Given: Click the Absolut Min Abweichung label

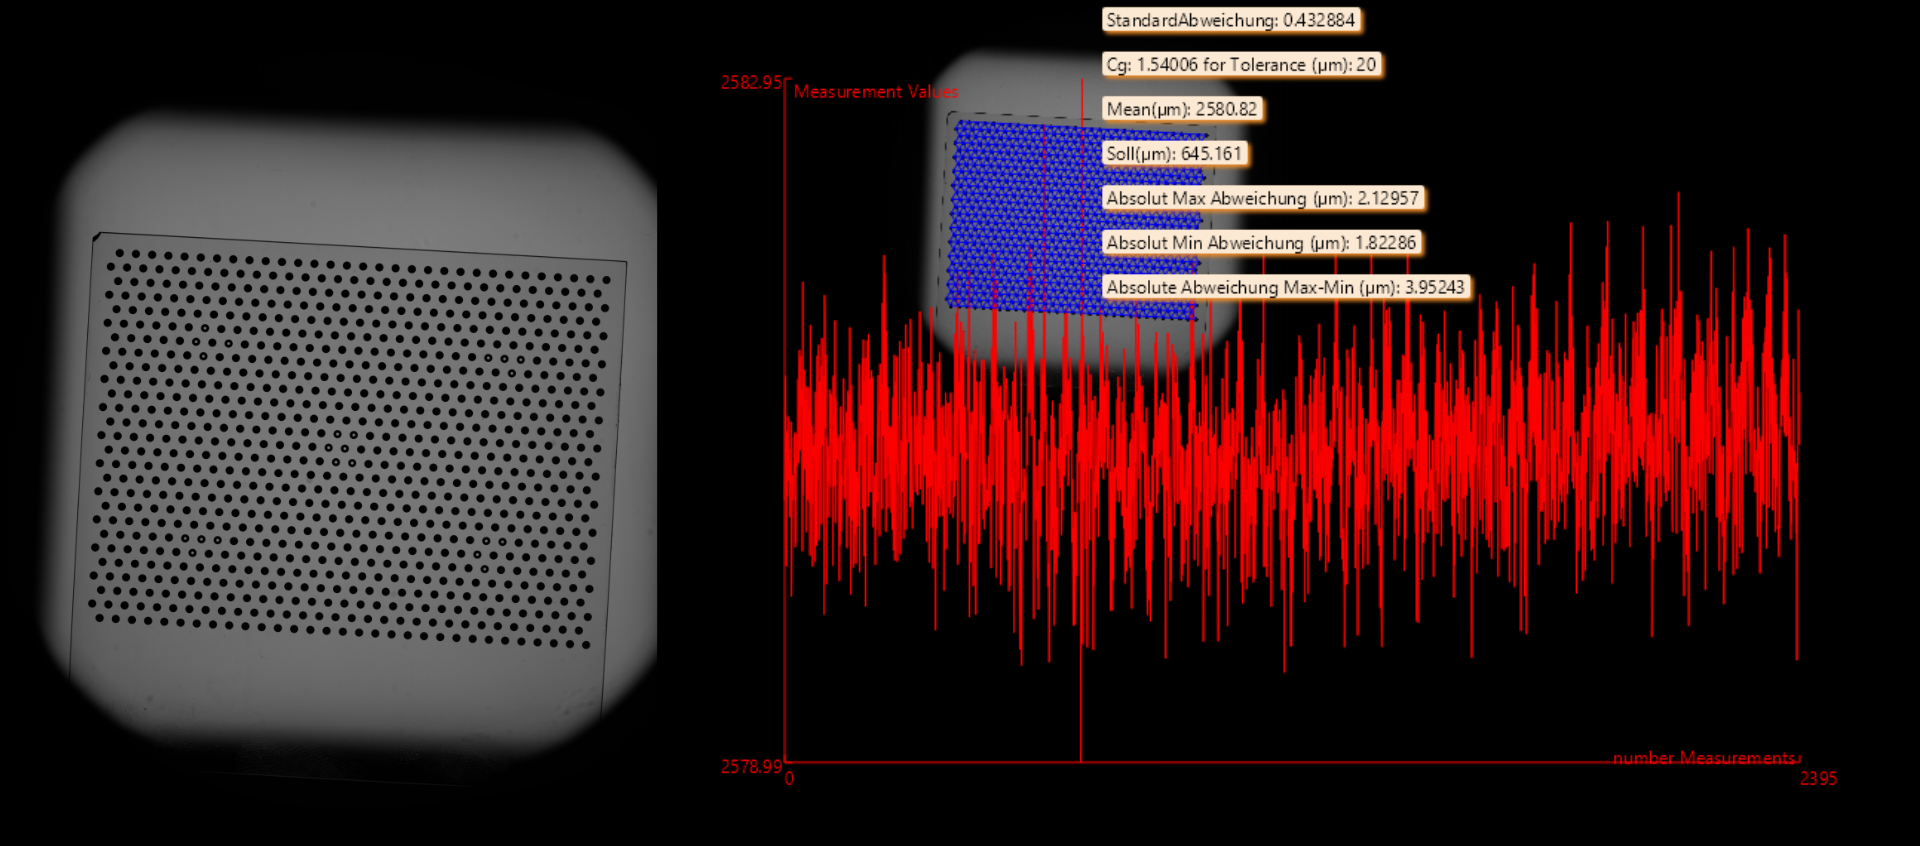Looking at the screenshot, I should (x=1261, y=243).
